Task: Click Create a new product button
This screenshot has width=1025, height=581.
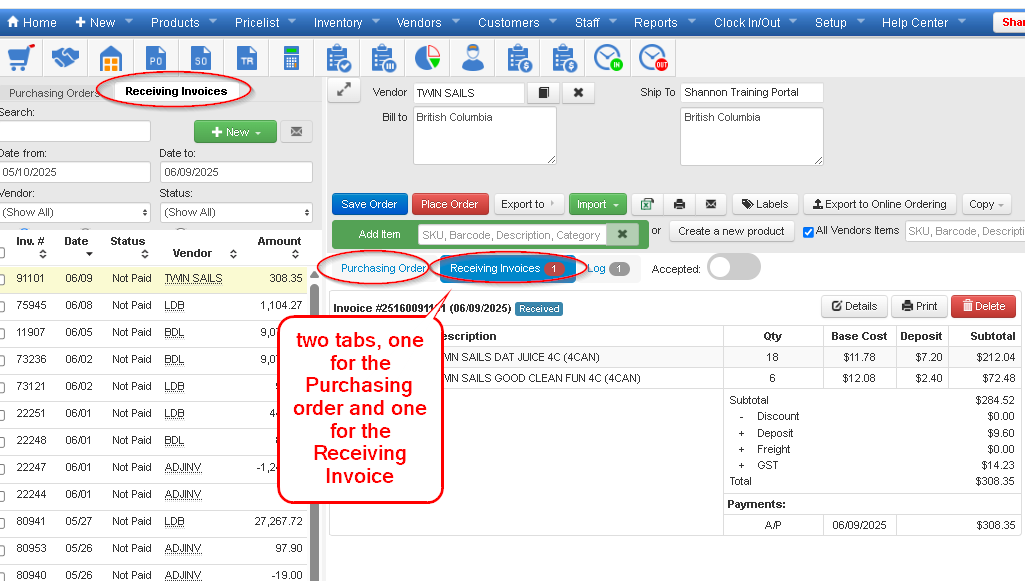Action: tap(731, 231)
